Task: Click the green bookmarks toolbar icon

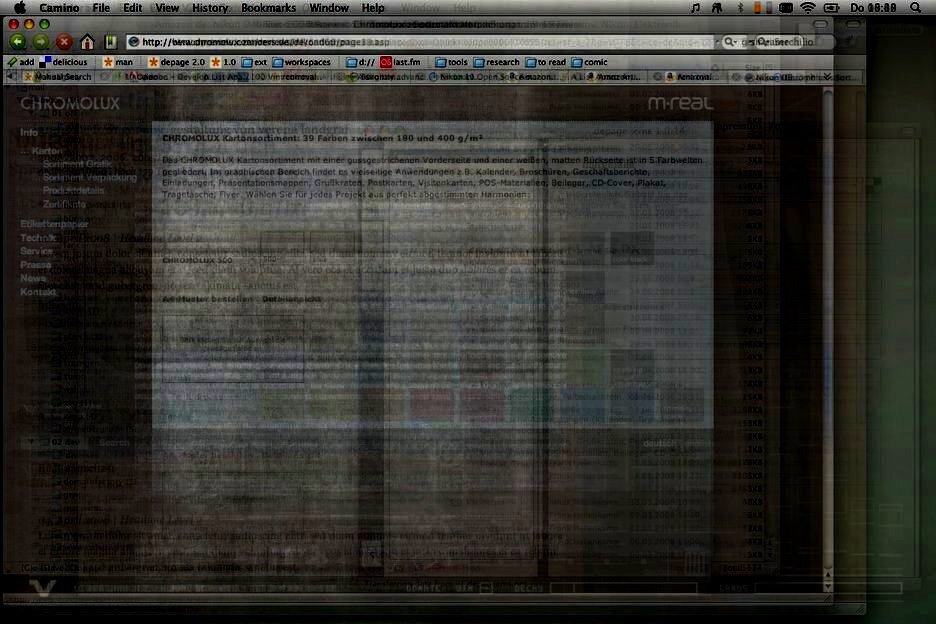Action: 110,42
